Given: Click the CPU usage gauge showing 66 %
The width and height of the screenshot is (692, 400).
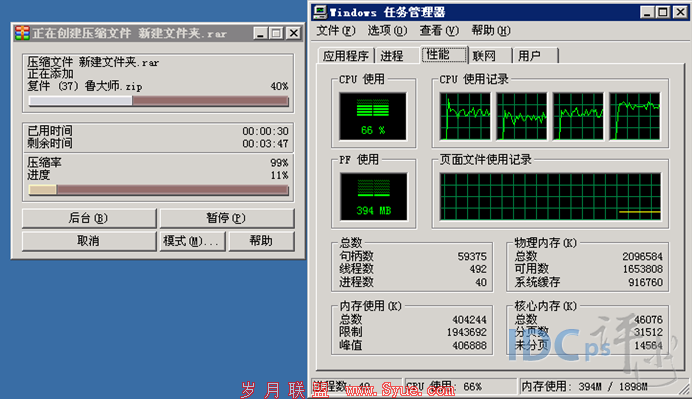Looking at the screenshot, I should pyautogui.click(x=373, y=117).
